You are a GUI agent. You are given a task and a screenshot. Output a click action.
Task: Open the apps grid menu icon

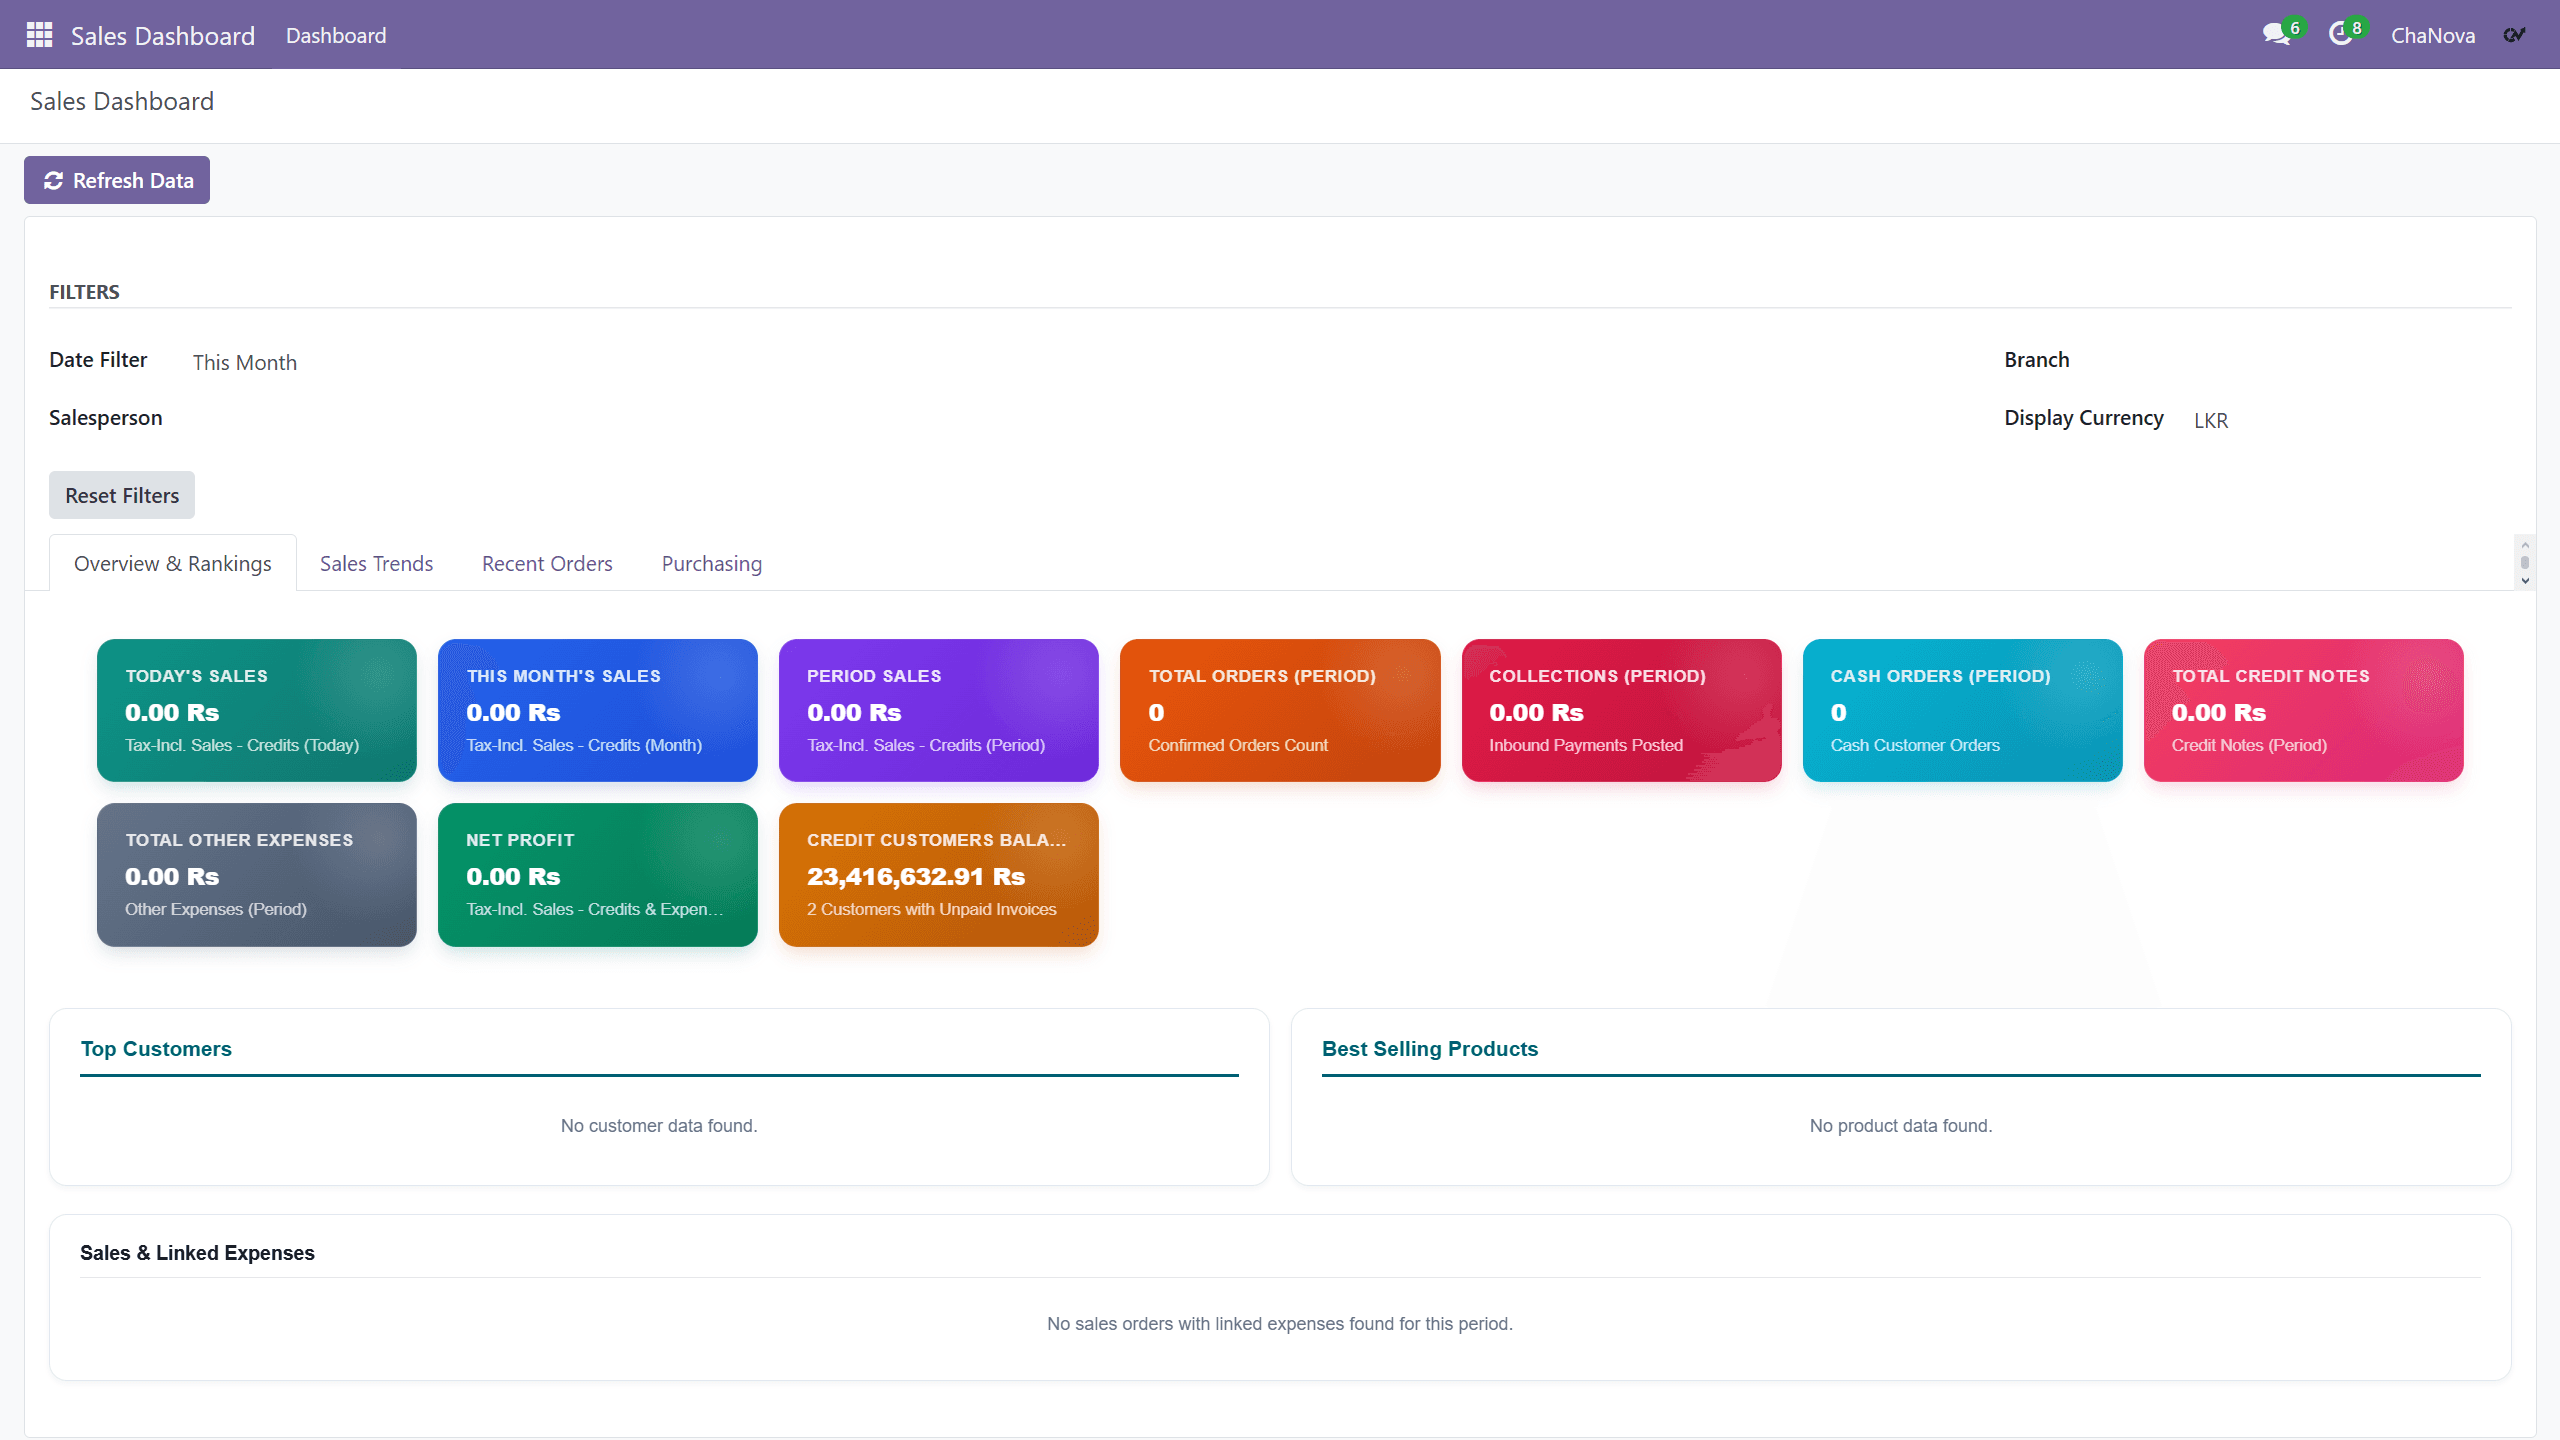pos(39,35)
